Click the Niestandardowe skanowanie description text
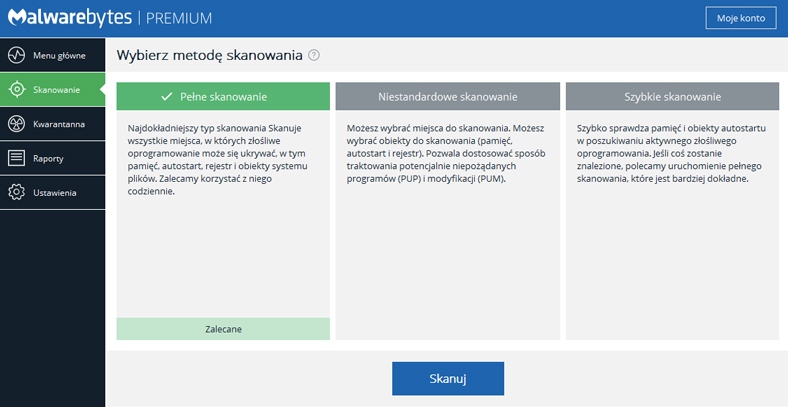 pyautogui.click(x=446, y=153)
